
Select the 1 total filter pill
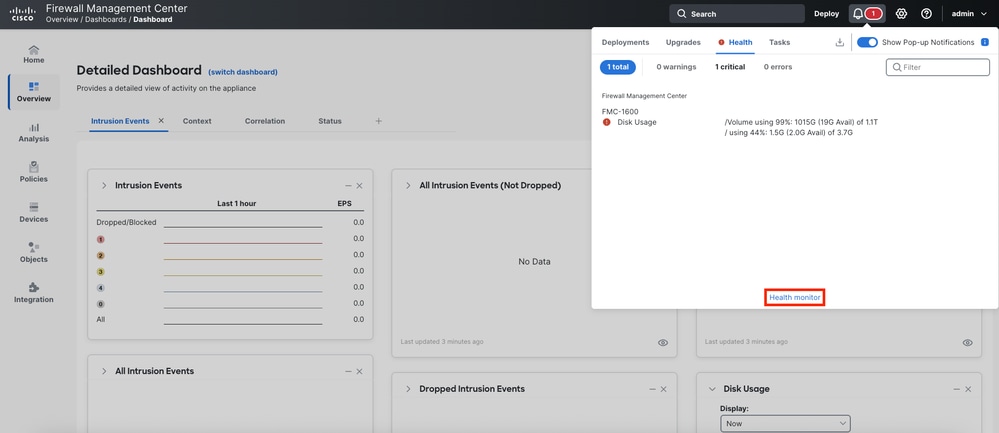(617, 67)
